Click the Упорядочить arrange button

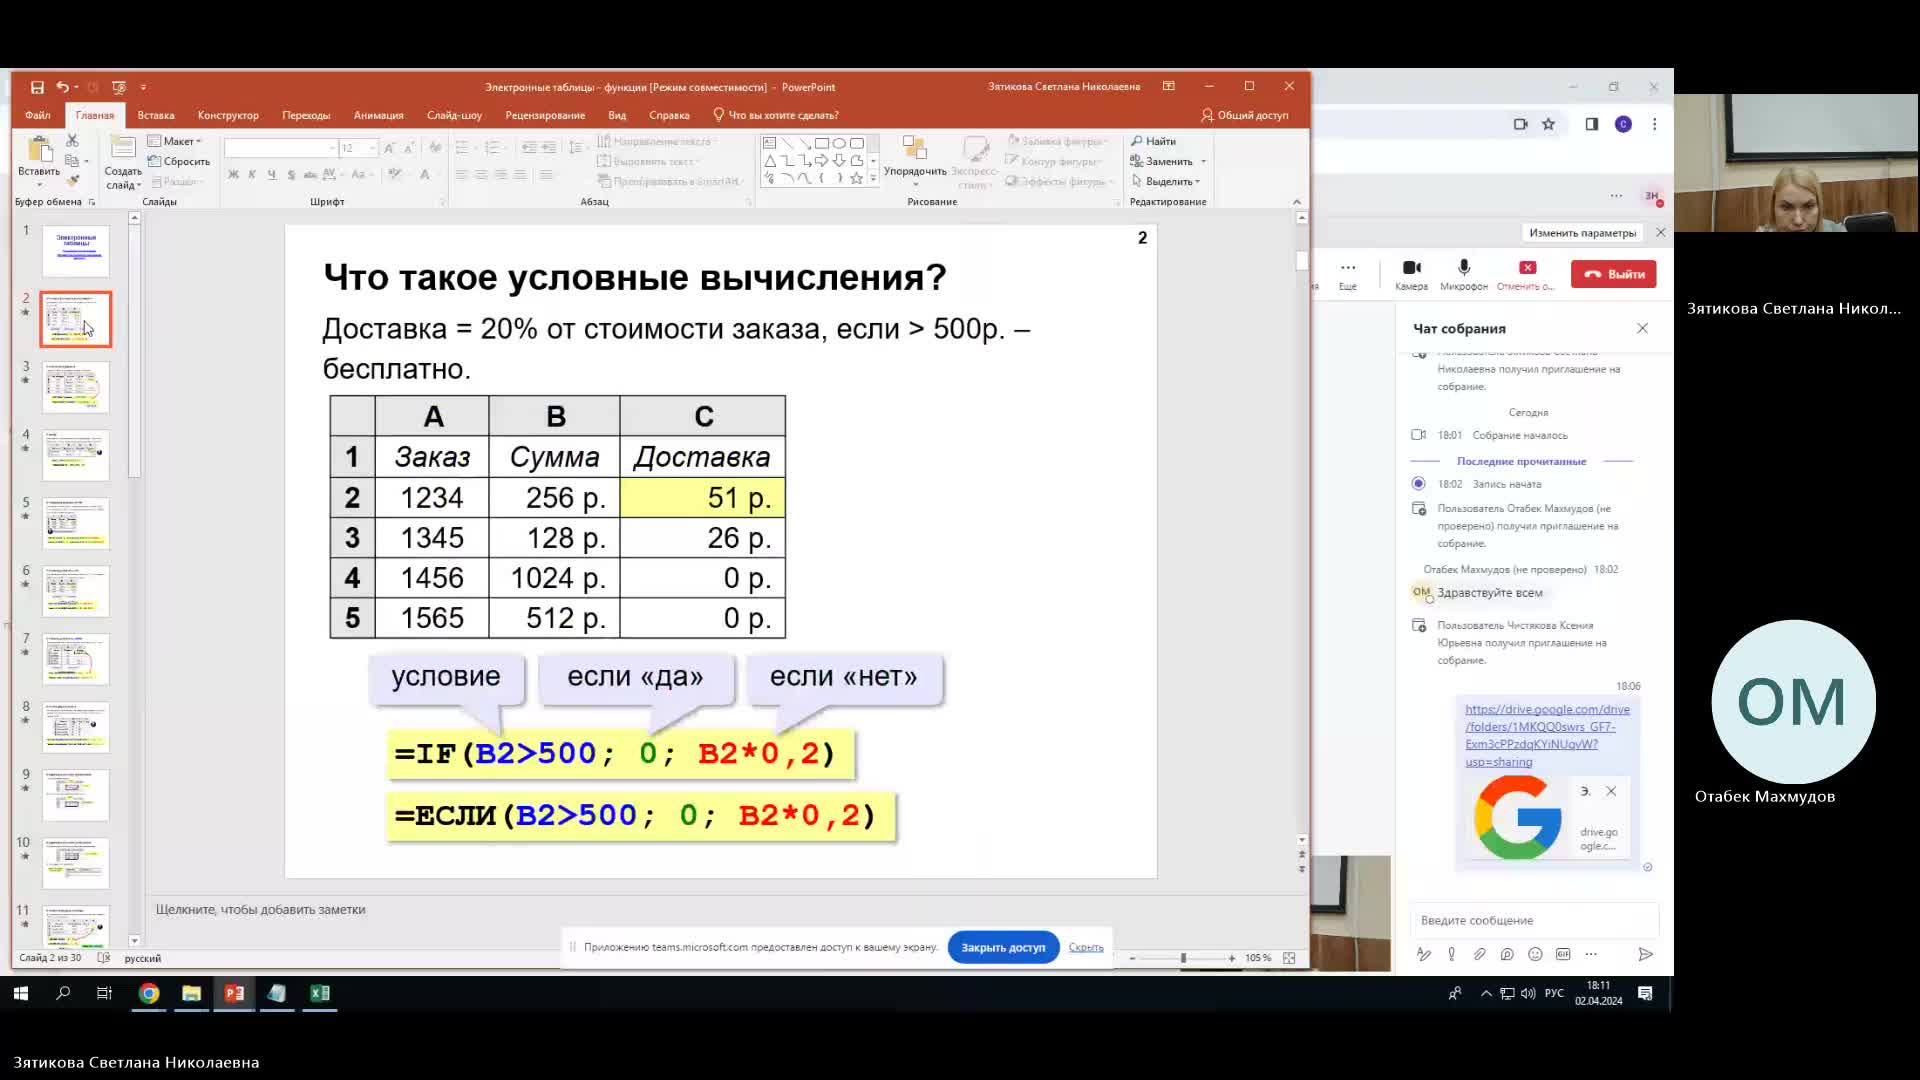coord(915,160)
